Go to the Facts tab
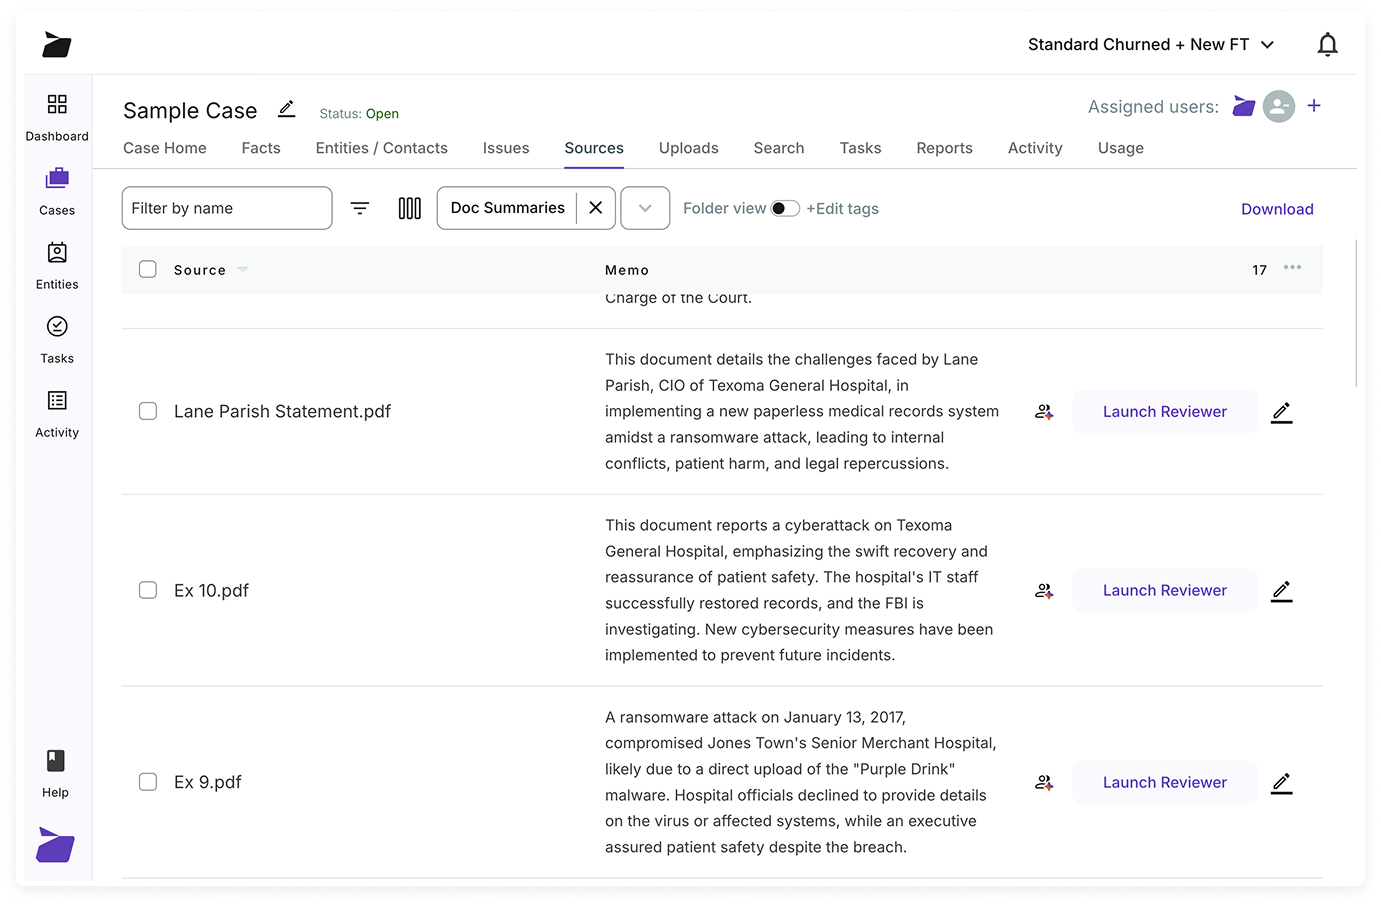Image resolution: width=1381 pixels, height=906 pixels. tap(261, 148)
